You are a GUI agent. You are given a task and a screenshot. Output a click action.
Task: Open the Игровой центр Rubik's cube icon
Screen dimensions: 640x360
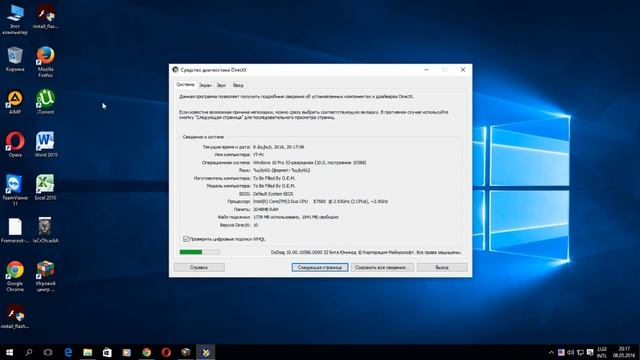tap(45, 276)
